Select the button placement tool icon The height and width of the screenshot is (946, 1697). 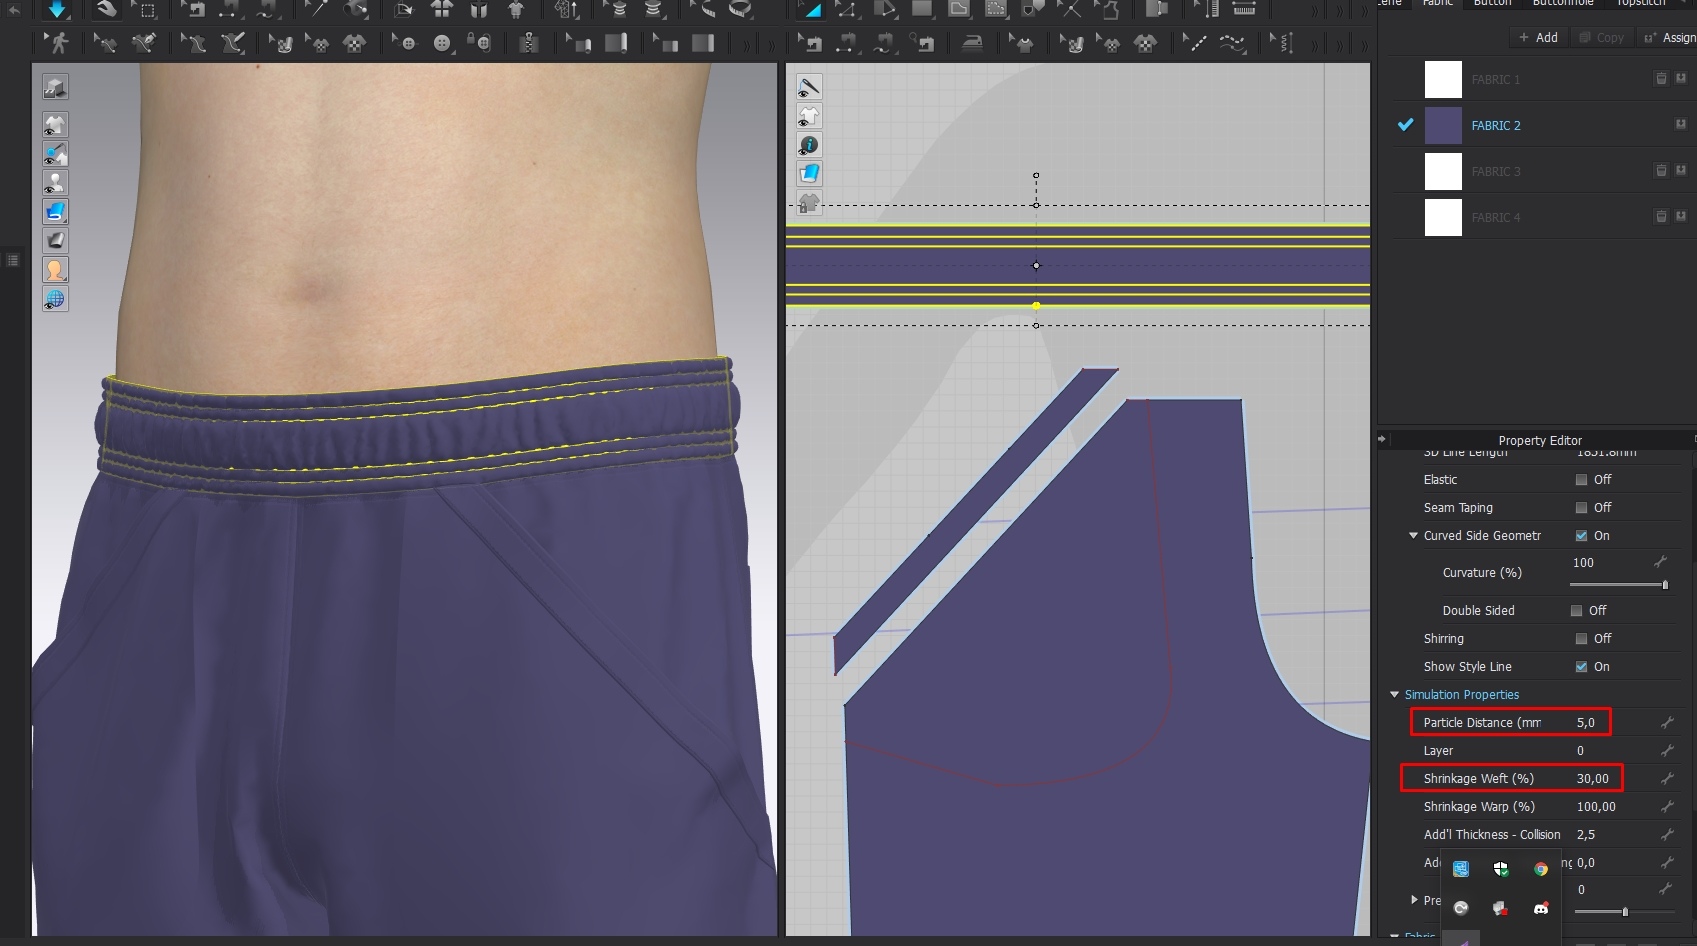click(x=442, y=43)
